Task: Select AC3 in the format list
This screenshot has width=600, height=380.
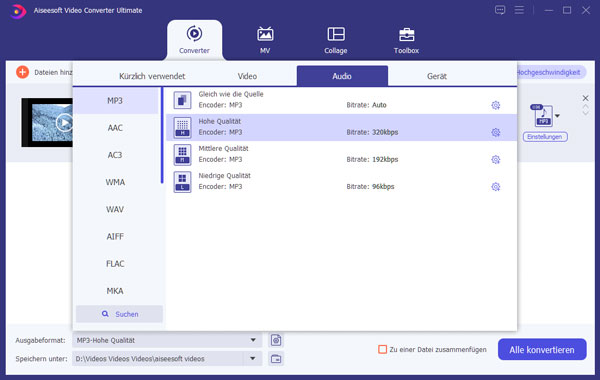Action: (115, 155)
